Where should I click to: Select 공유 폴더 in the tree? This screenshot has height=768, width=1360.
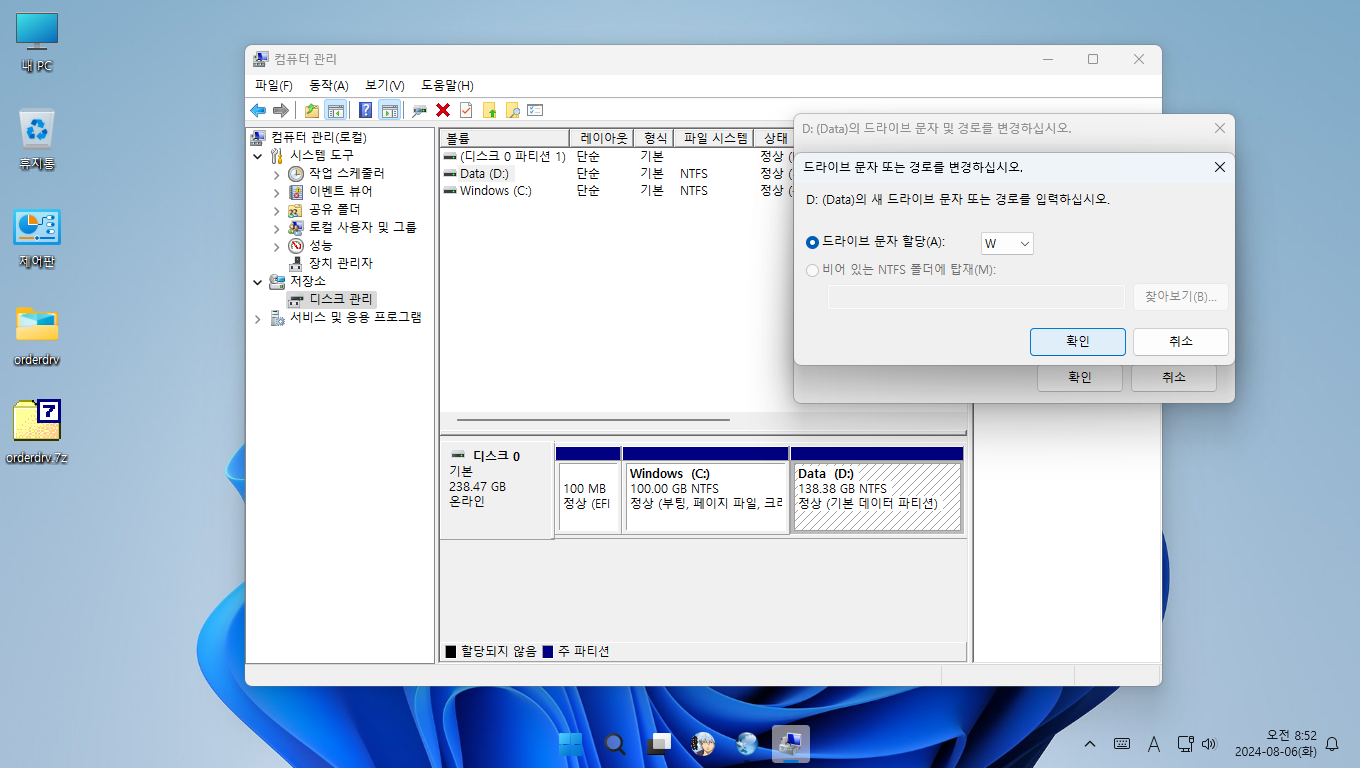coord(334,209)
